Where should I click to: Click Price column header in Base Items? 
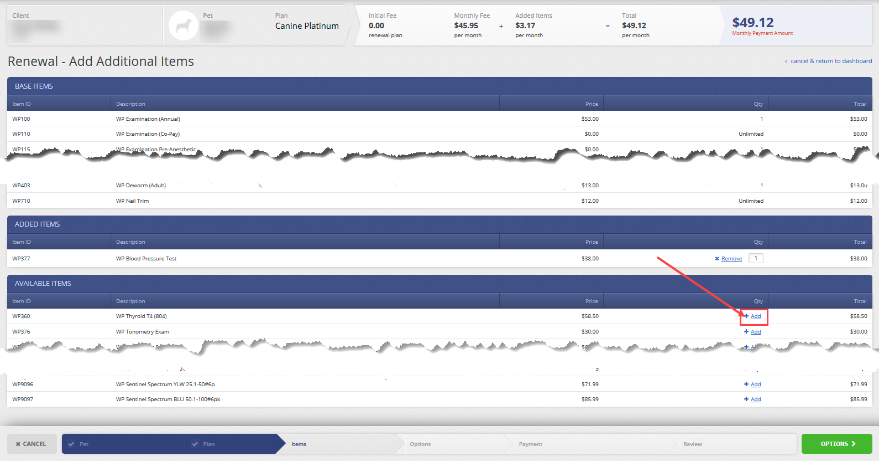coord(592,104)
